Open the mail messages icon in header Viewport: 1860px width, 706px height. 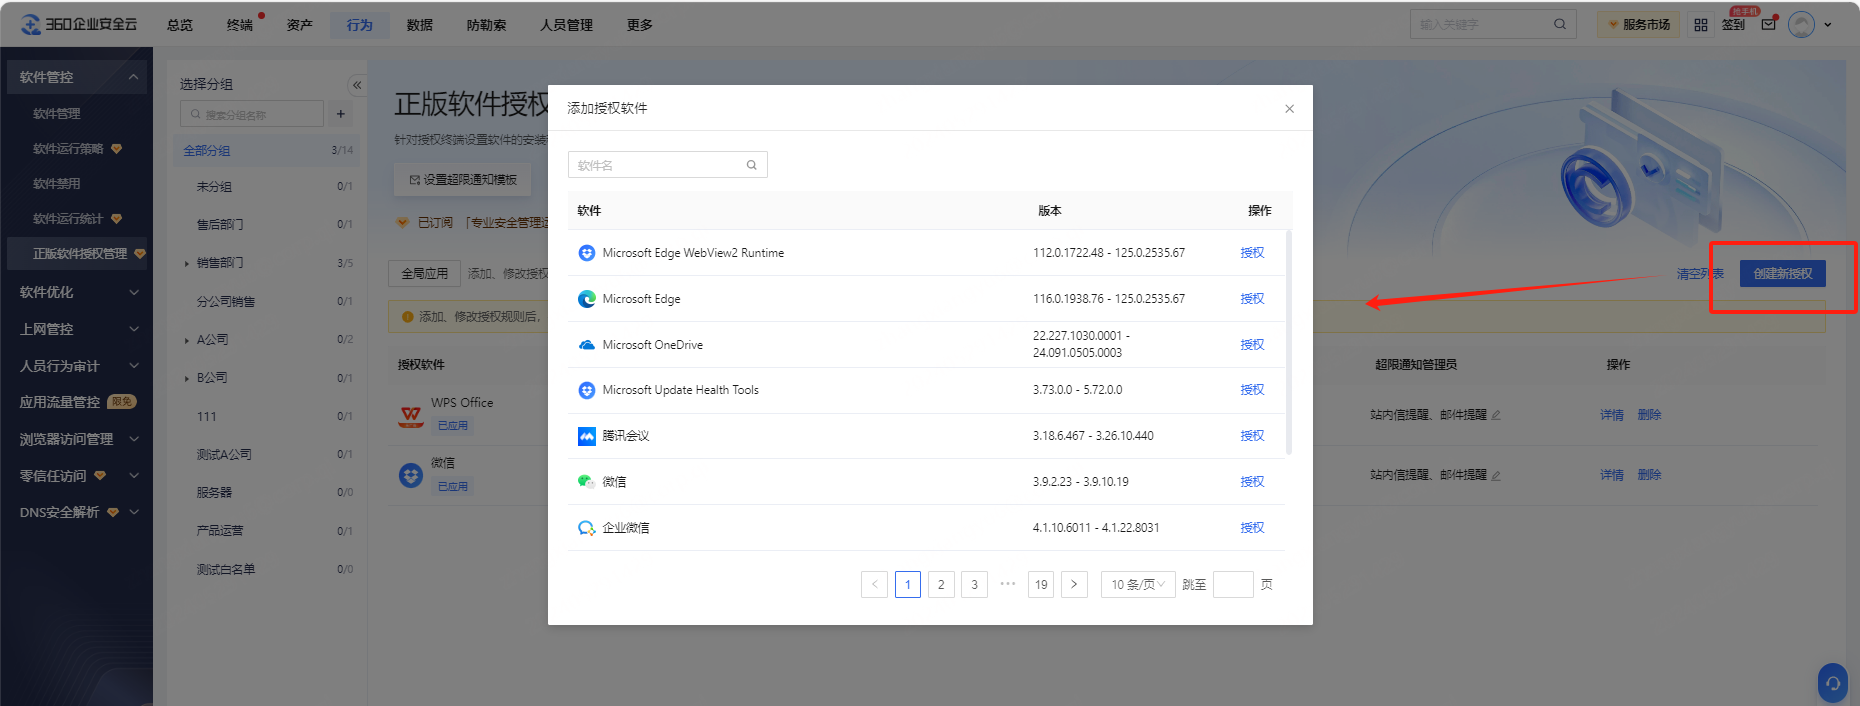tap(1769, 24)
